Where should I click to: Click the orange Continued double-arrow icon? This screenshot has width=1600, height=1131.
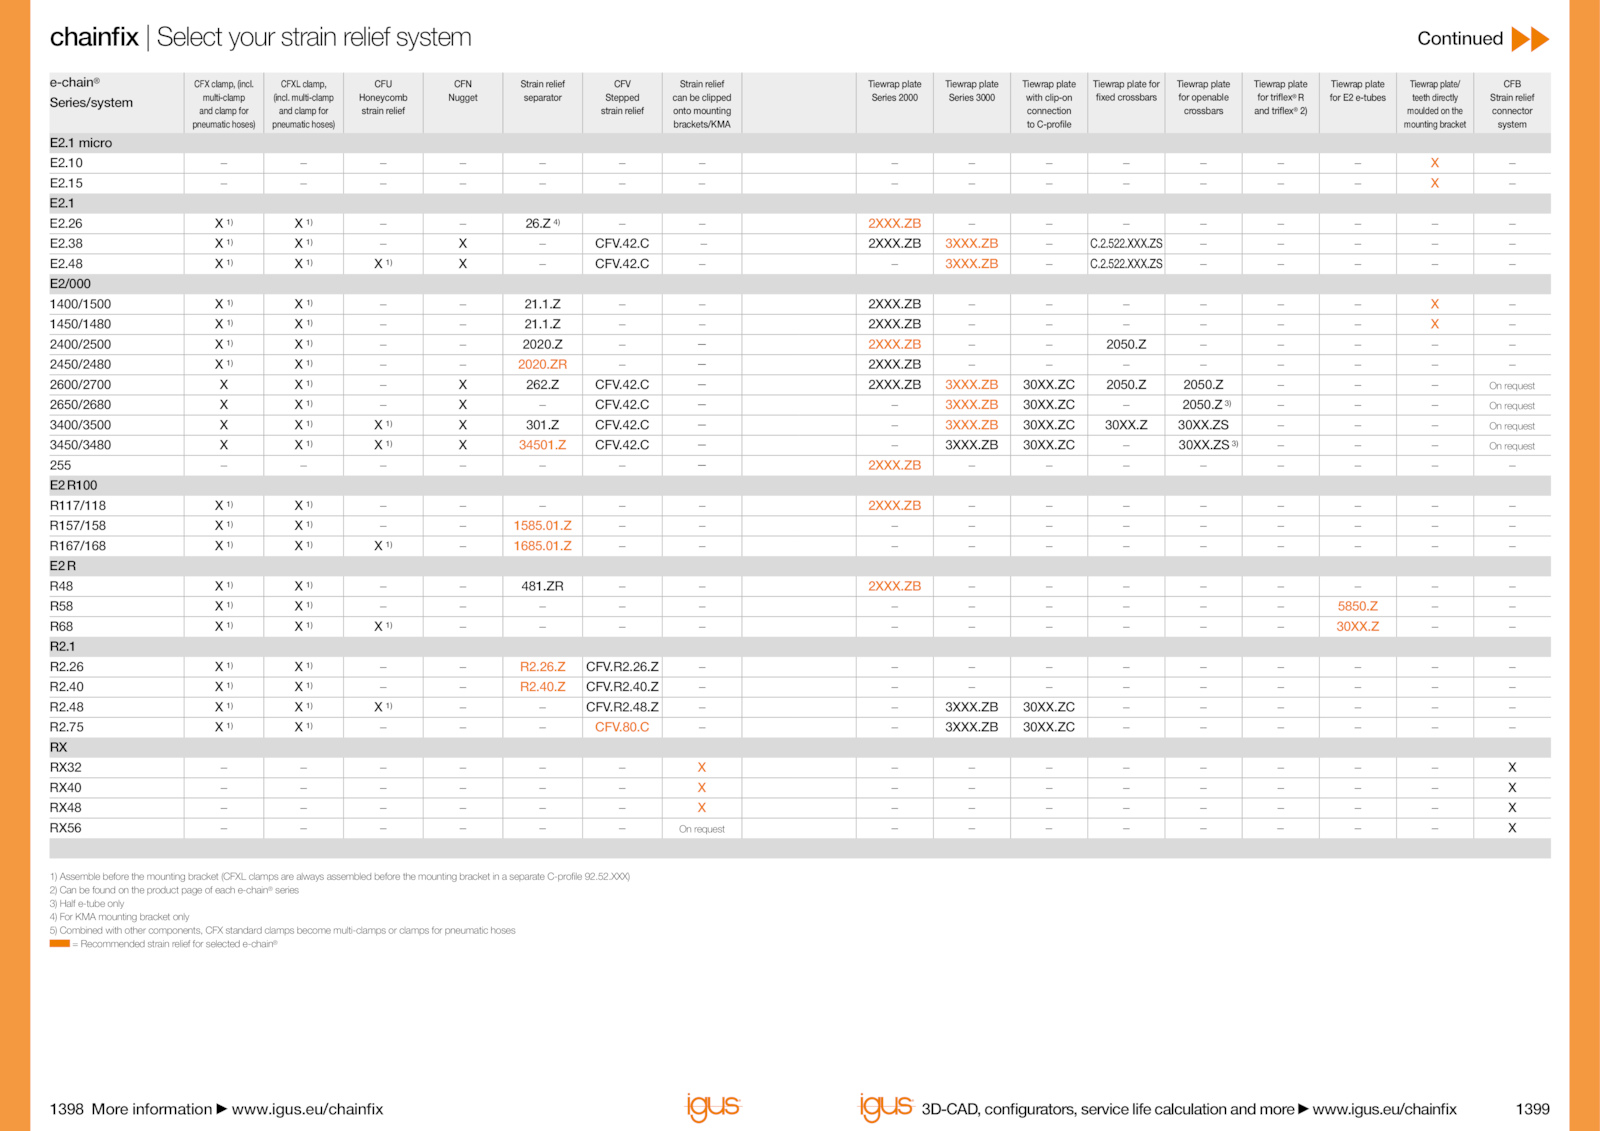click(1530, 39)
